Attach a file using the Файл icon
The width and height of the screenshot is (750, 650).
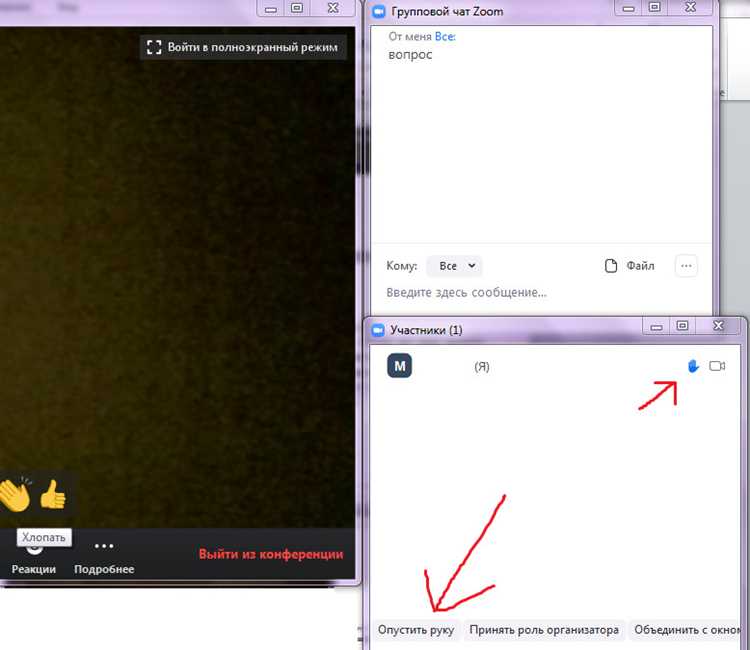point(611,266)
